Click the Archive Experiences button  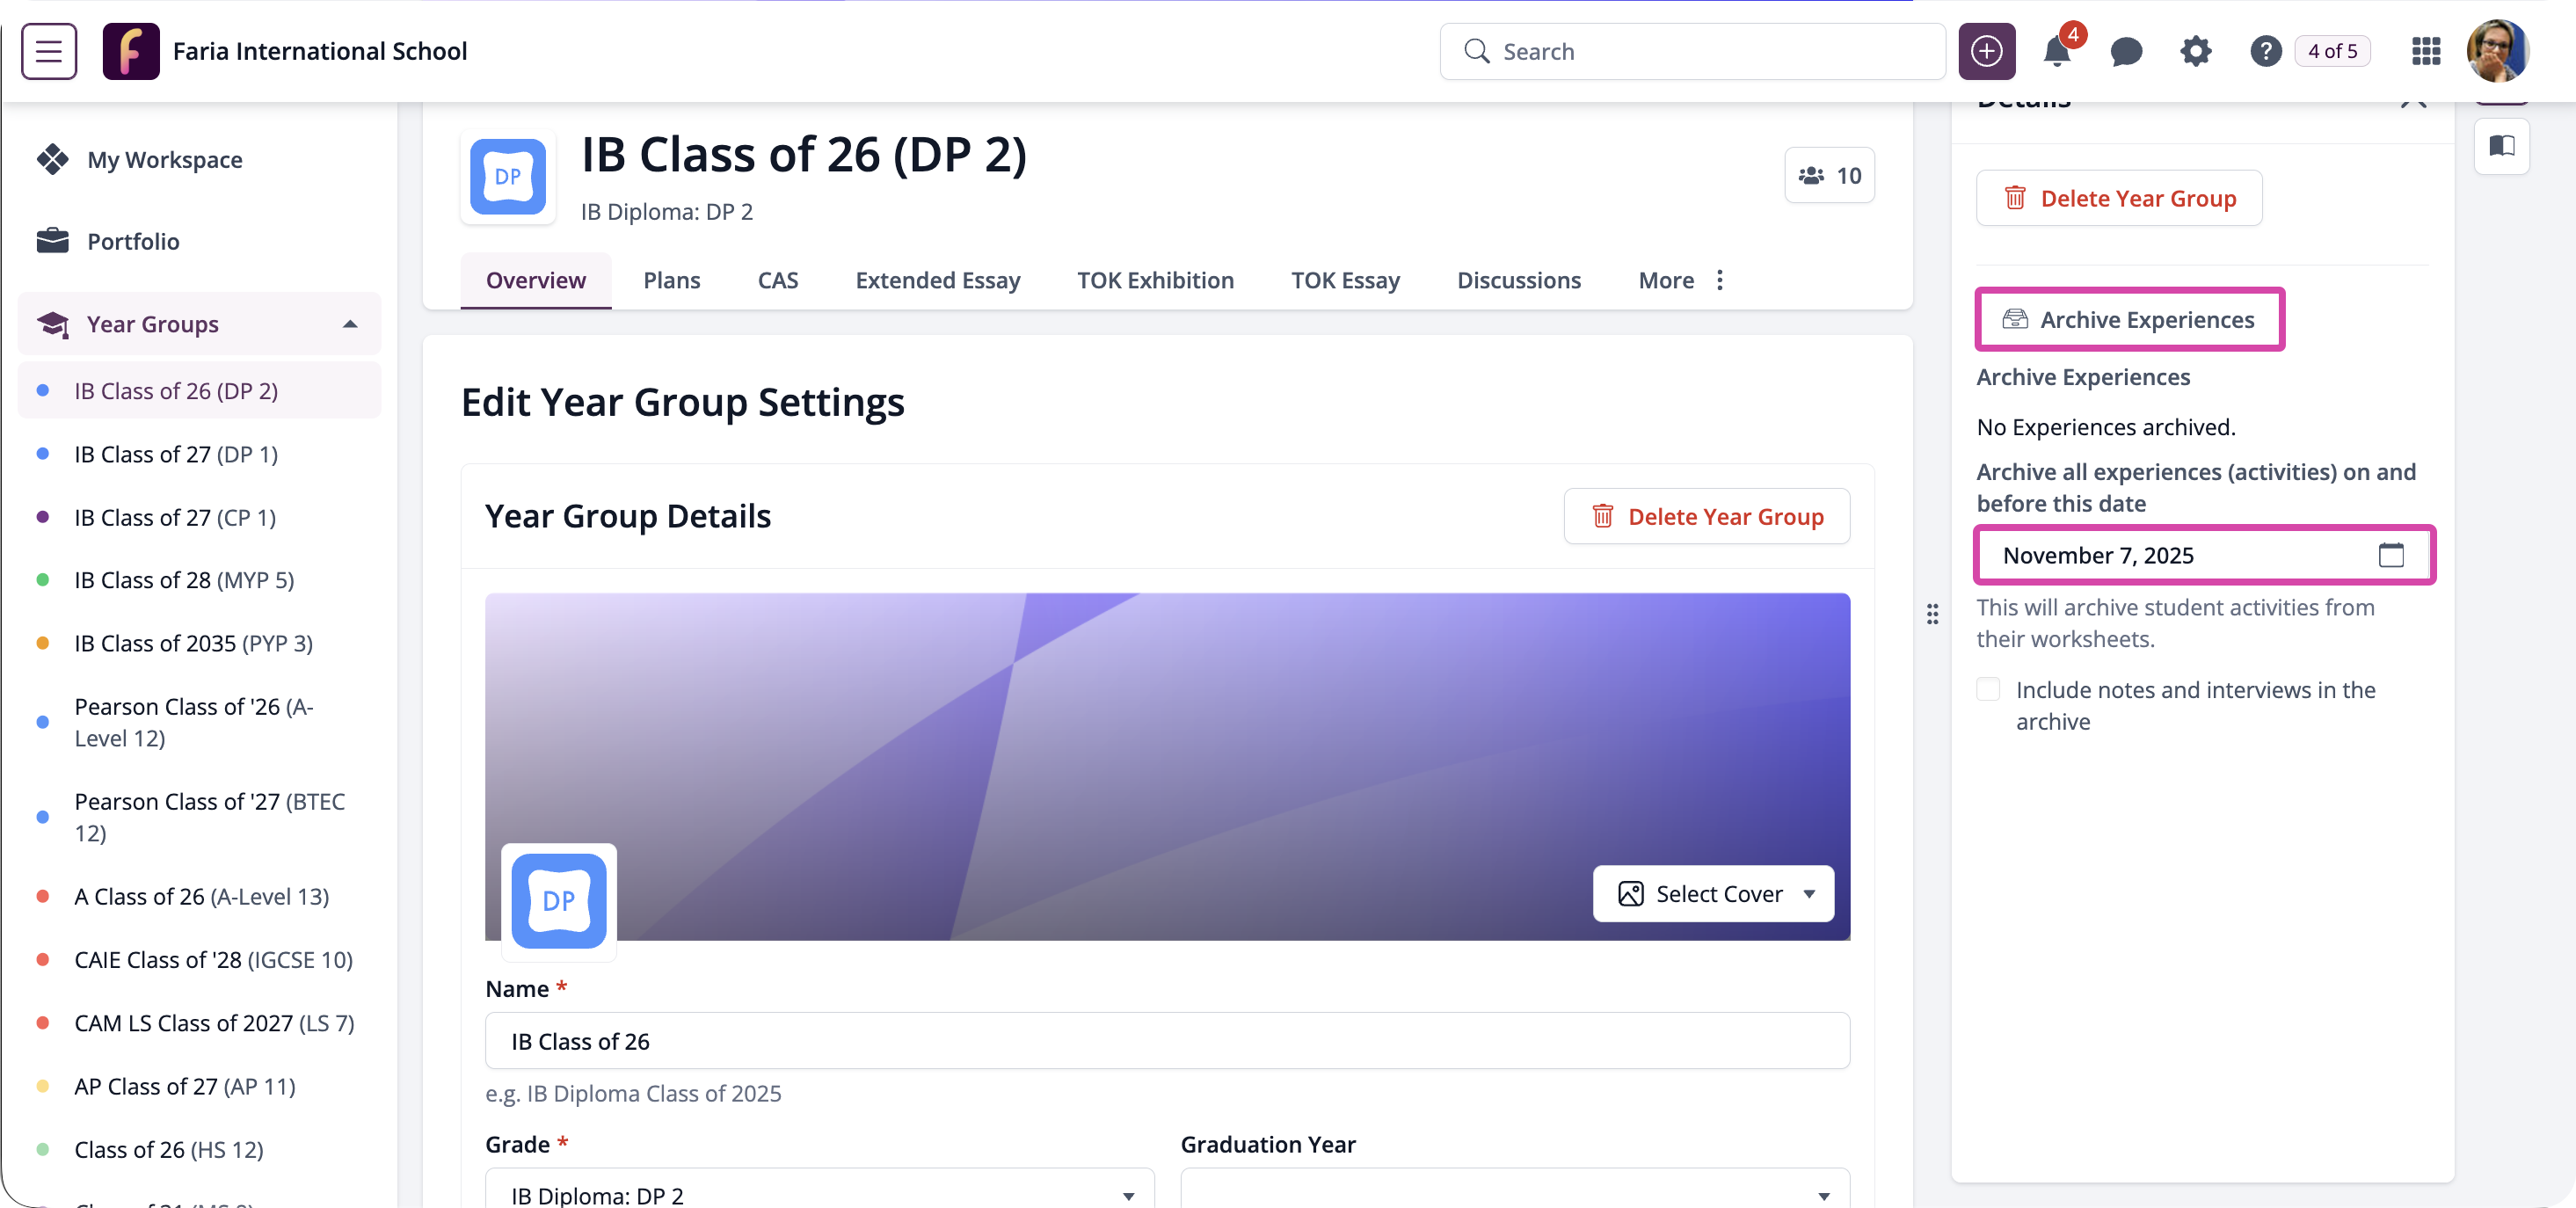tap(2129, 320)
